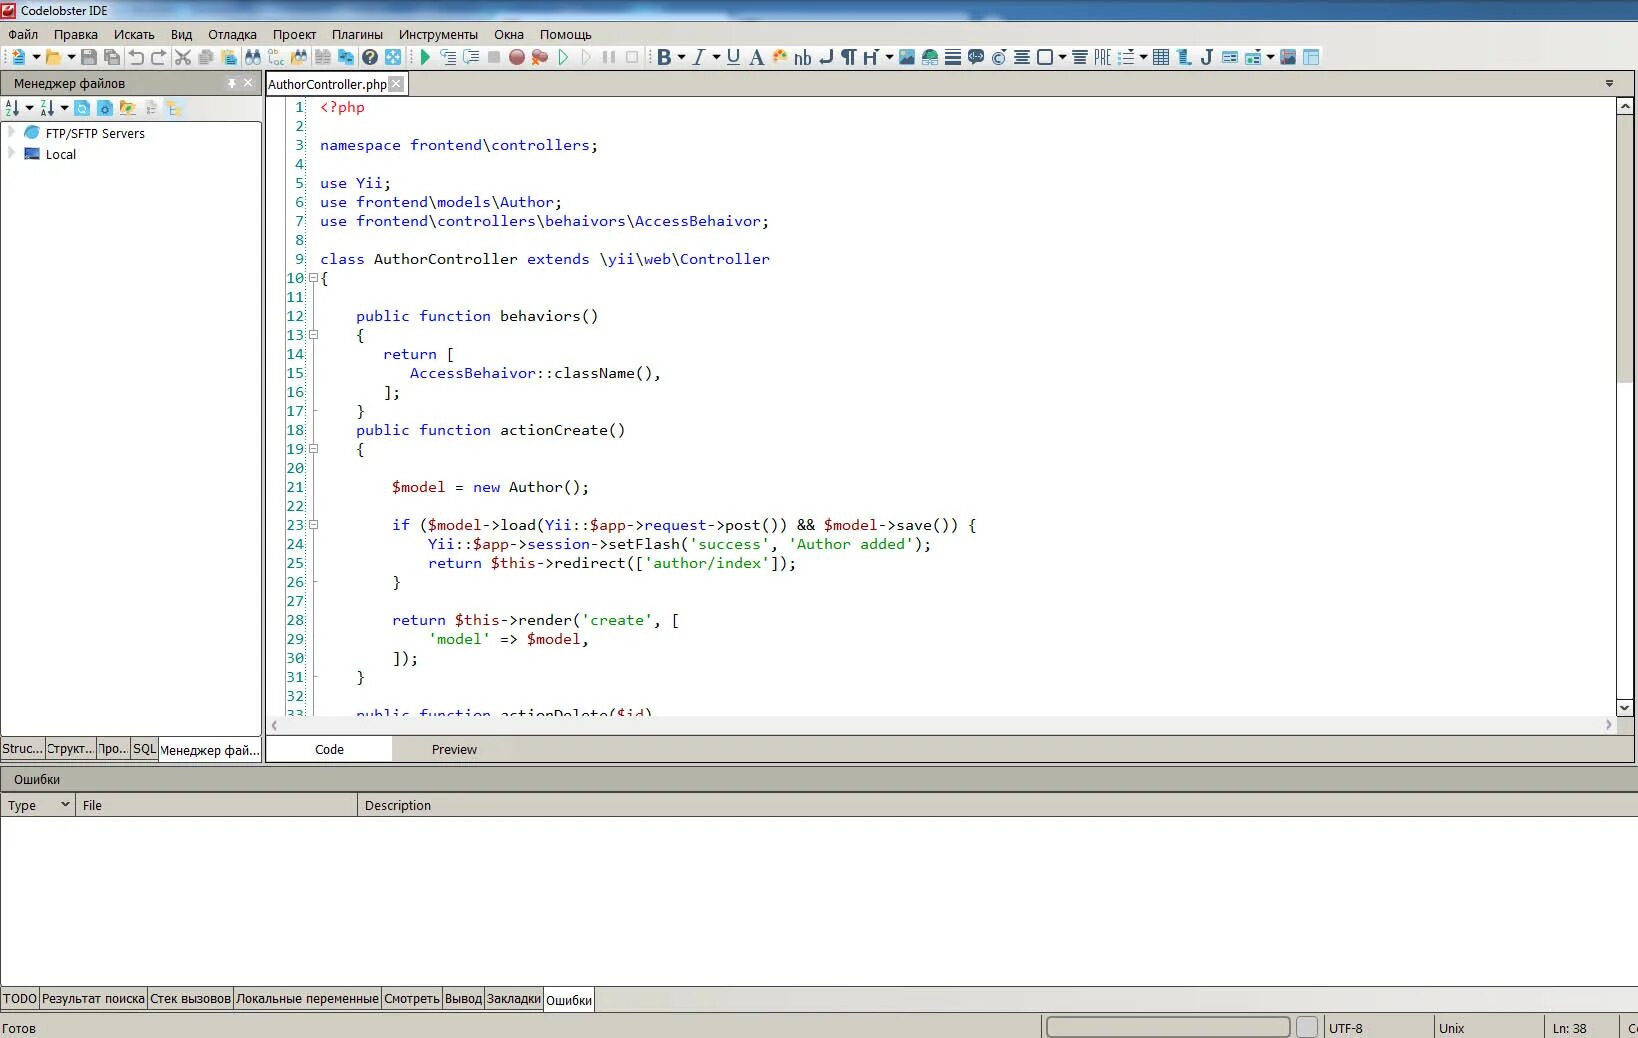This screenshot has width=1638, height=1038.
Task: Insert an image using the picture icon
Action: (907, 57)
